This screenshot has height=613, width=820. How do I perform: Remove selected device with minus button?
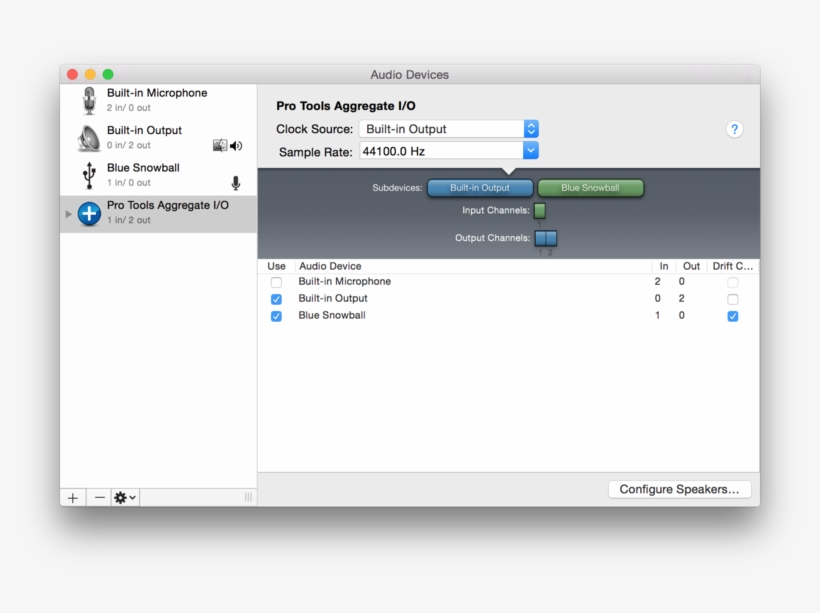click(x=99, y=497)
